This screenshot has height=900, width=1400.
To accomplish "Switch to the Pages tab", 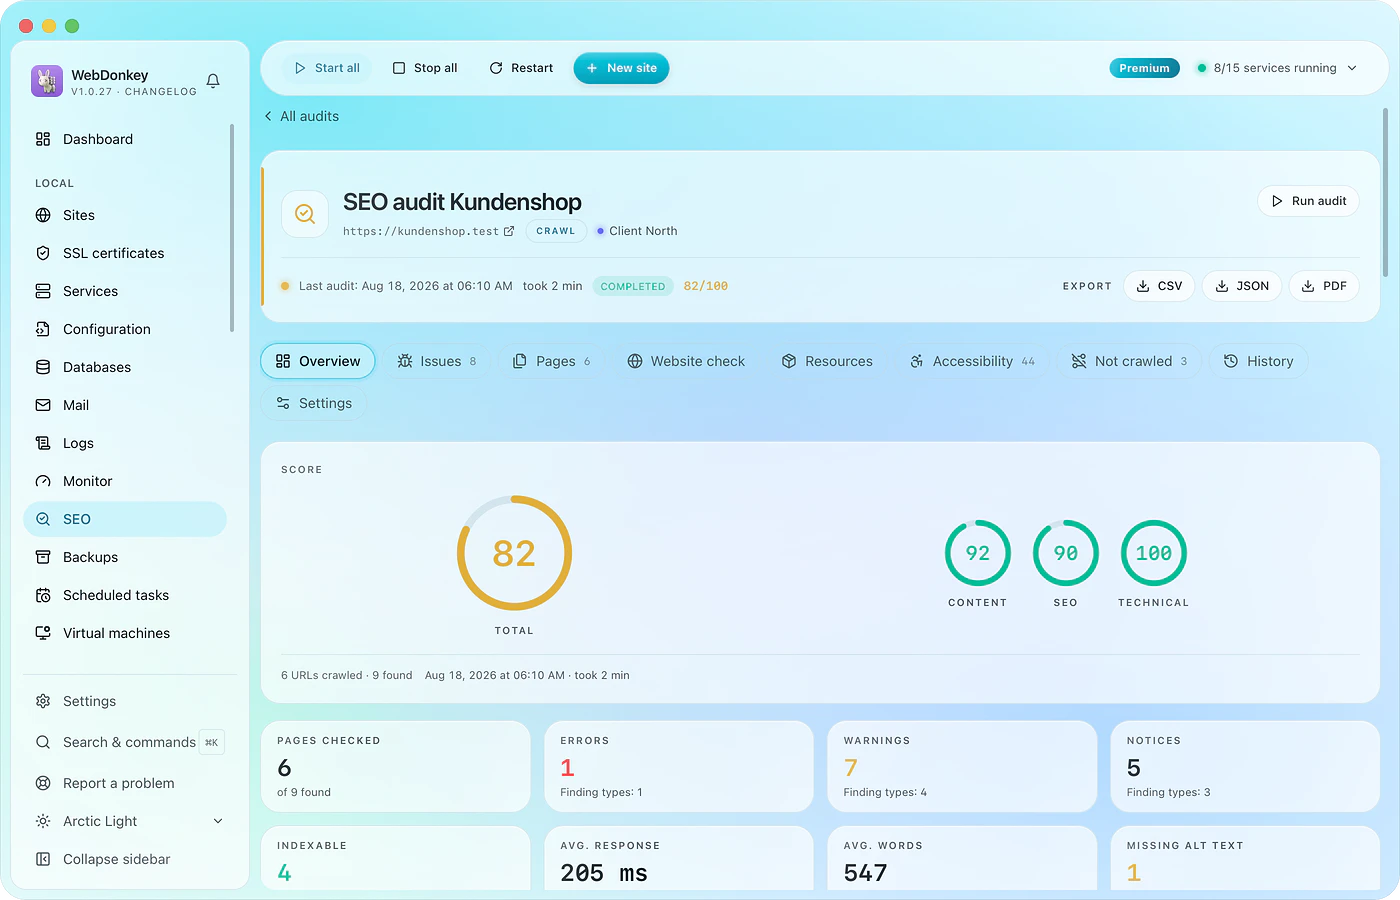I will pyautogui.click(x=552, y=361).
